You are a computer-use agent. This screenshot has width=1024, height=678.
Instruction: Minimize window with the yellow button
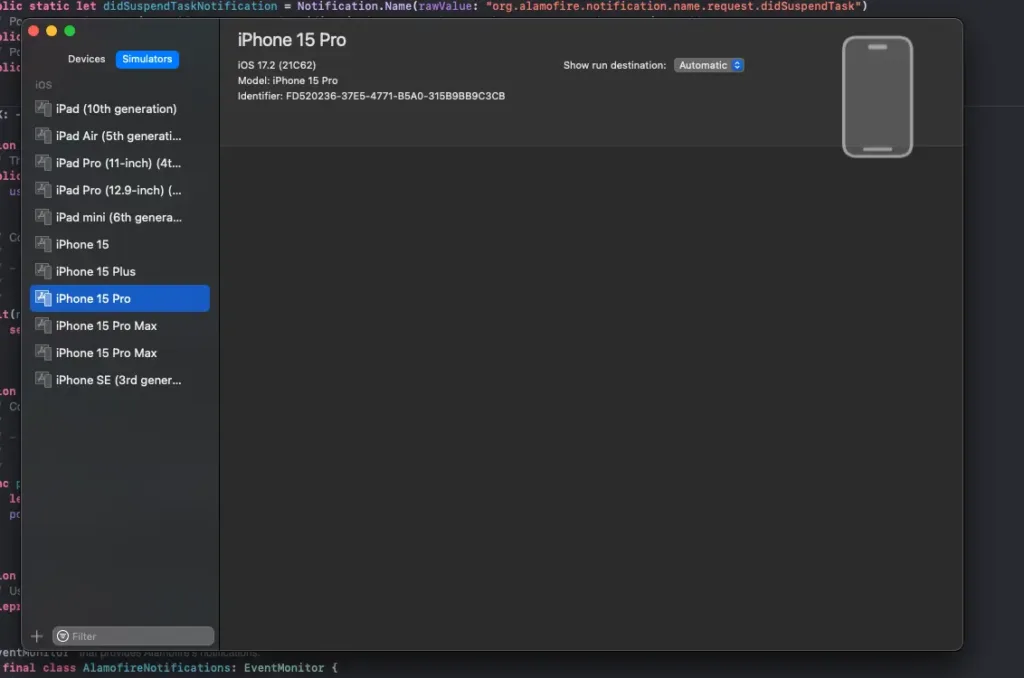pyautogui.click(x=52, y=31)
